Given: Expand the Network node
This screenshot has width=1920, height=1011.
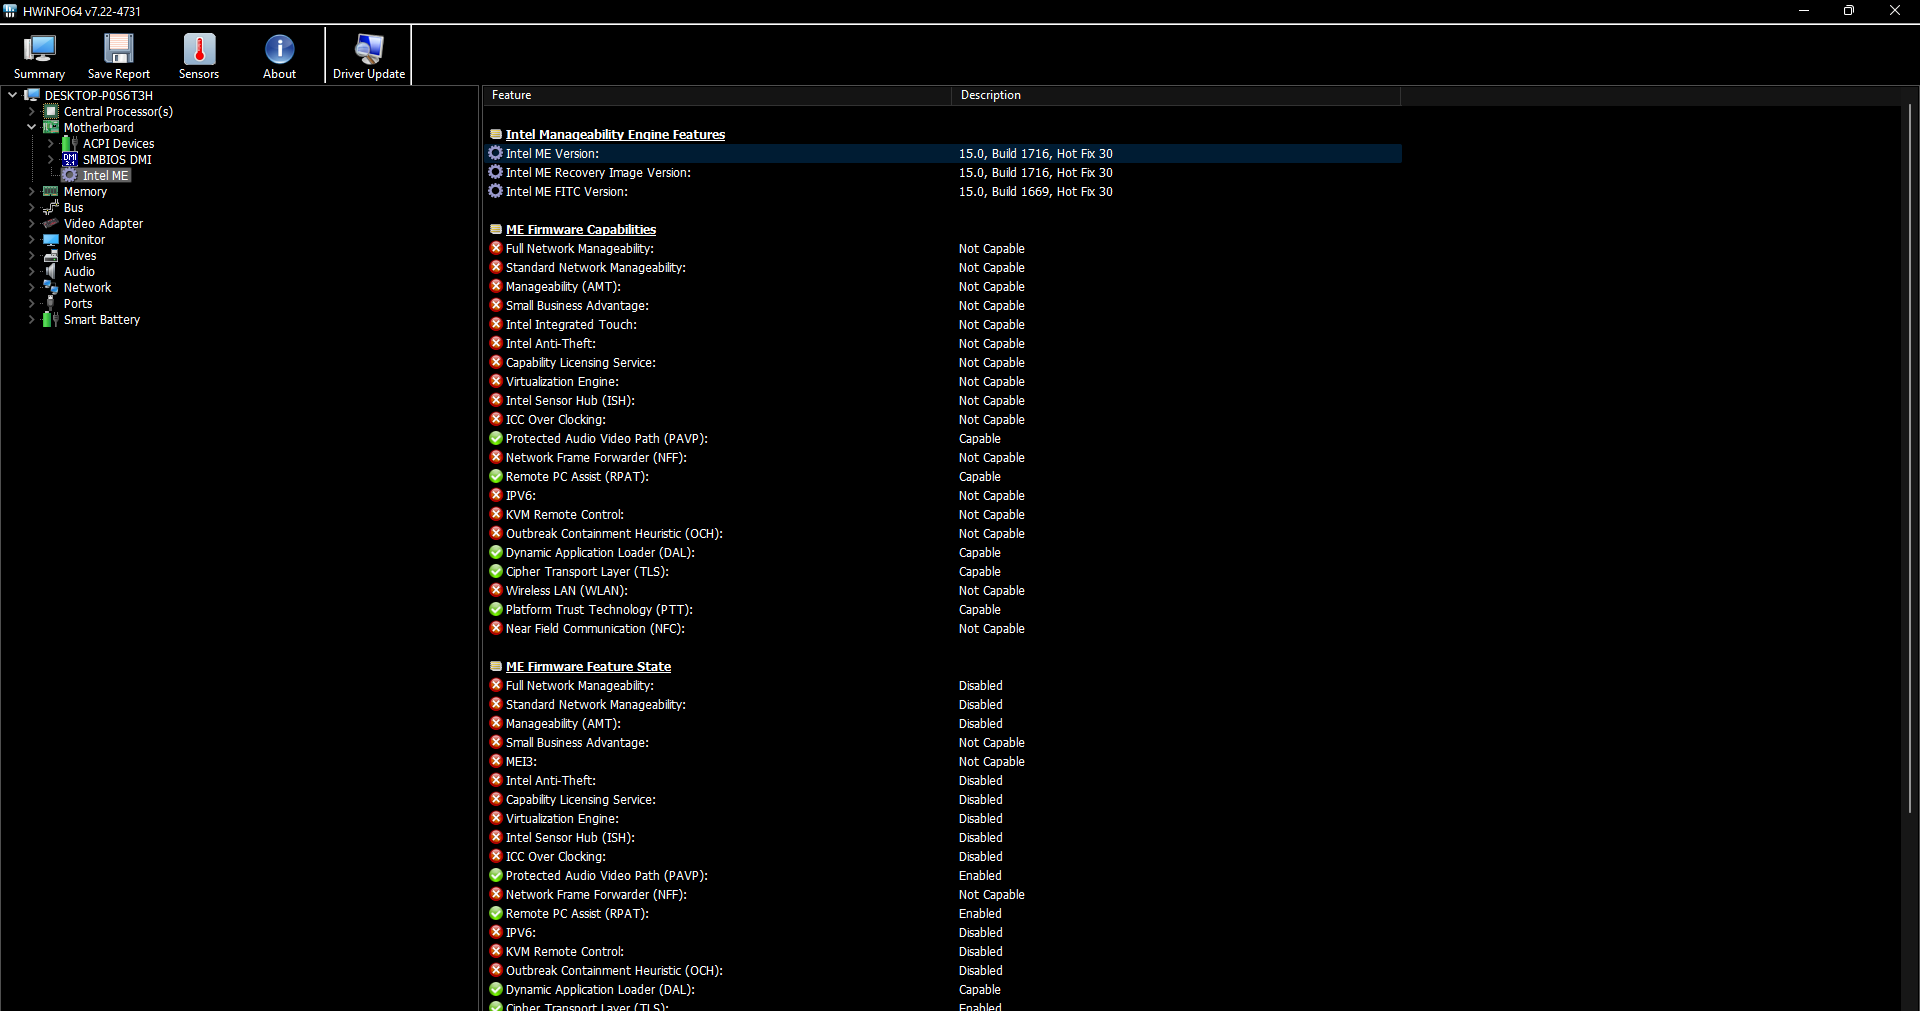Looking at the screenshot, I should (x=31, y=287).
